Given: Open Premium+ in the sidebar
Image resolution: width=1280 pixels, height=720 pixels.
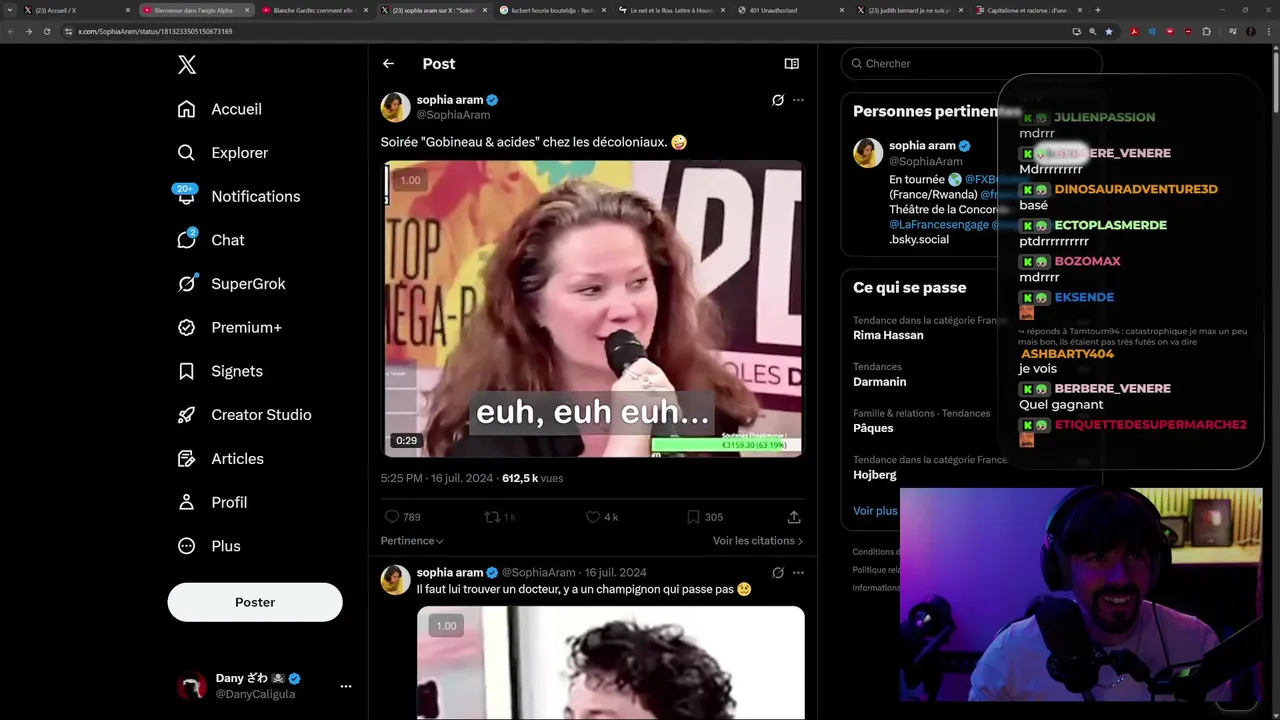Looking at the screenshot, I should (x=230, y=327).
